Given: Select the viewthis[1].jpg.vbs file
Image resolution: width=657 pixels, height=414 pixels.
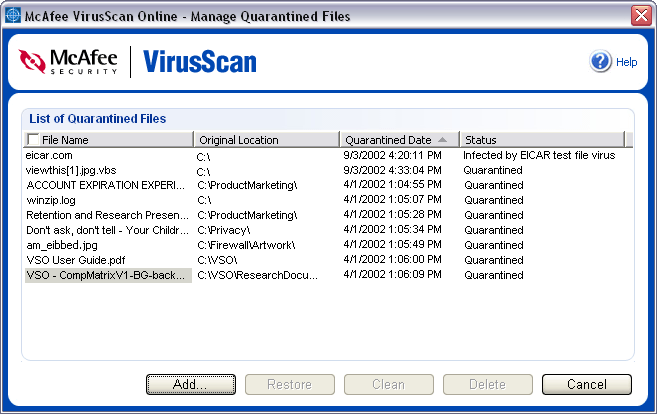Looking at the screenshot, I should [71, 171].
